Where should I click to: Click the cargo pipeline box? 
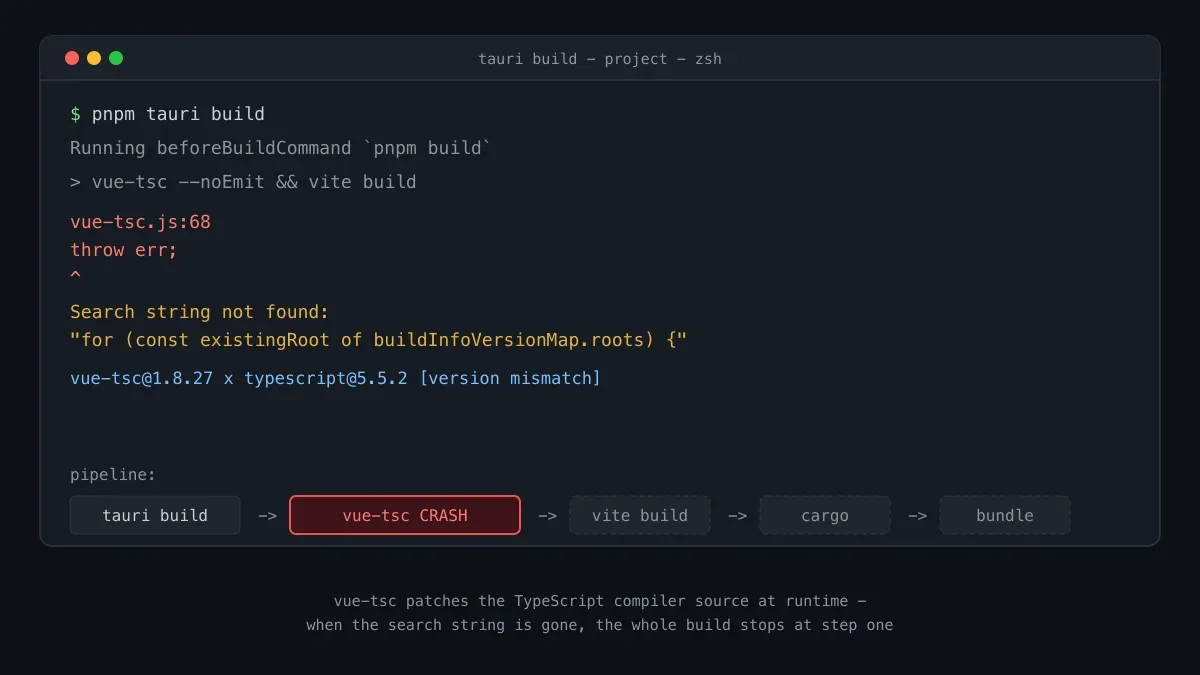pos(825,515)
